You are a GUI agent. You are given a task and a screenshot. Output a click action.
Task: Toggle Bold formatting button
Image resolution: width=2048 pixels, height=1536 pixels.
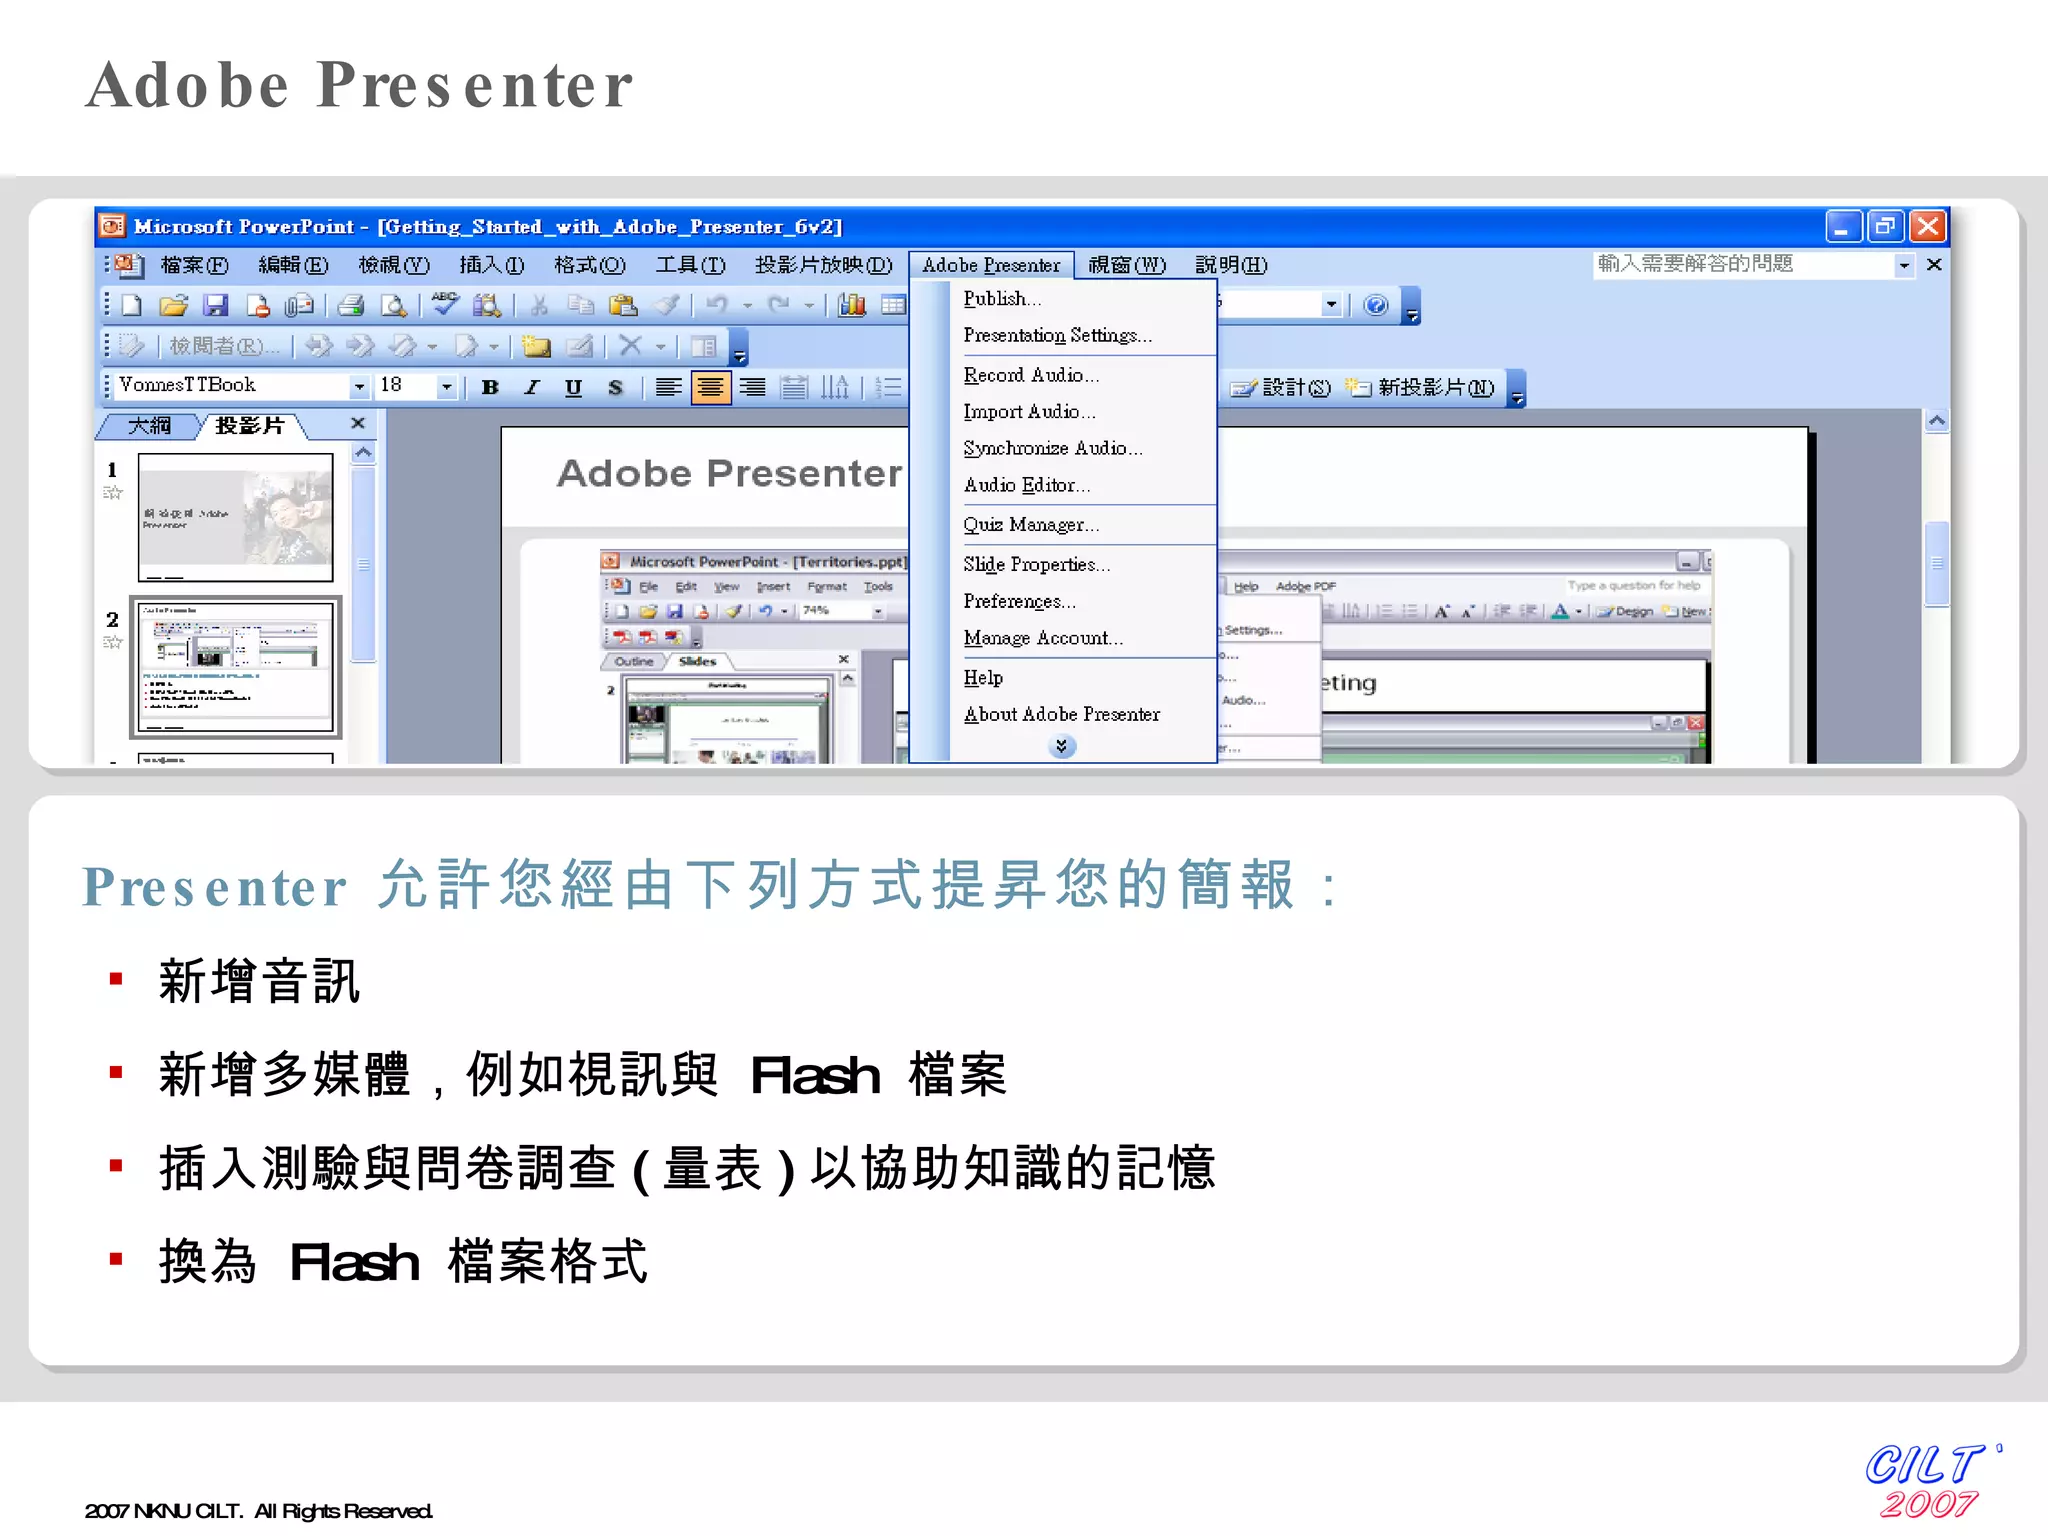pos(490,388)
